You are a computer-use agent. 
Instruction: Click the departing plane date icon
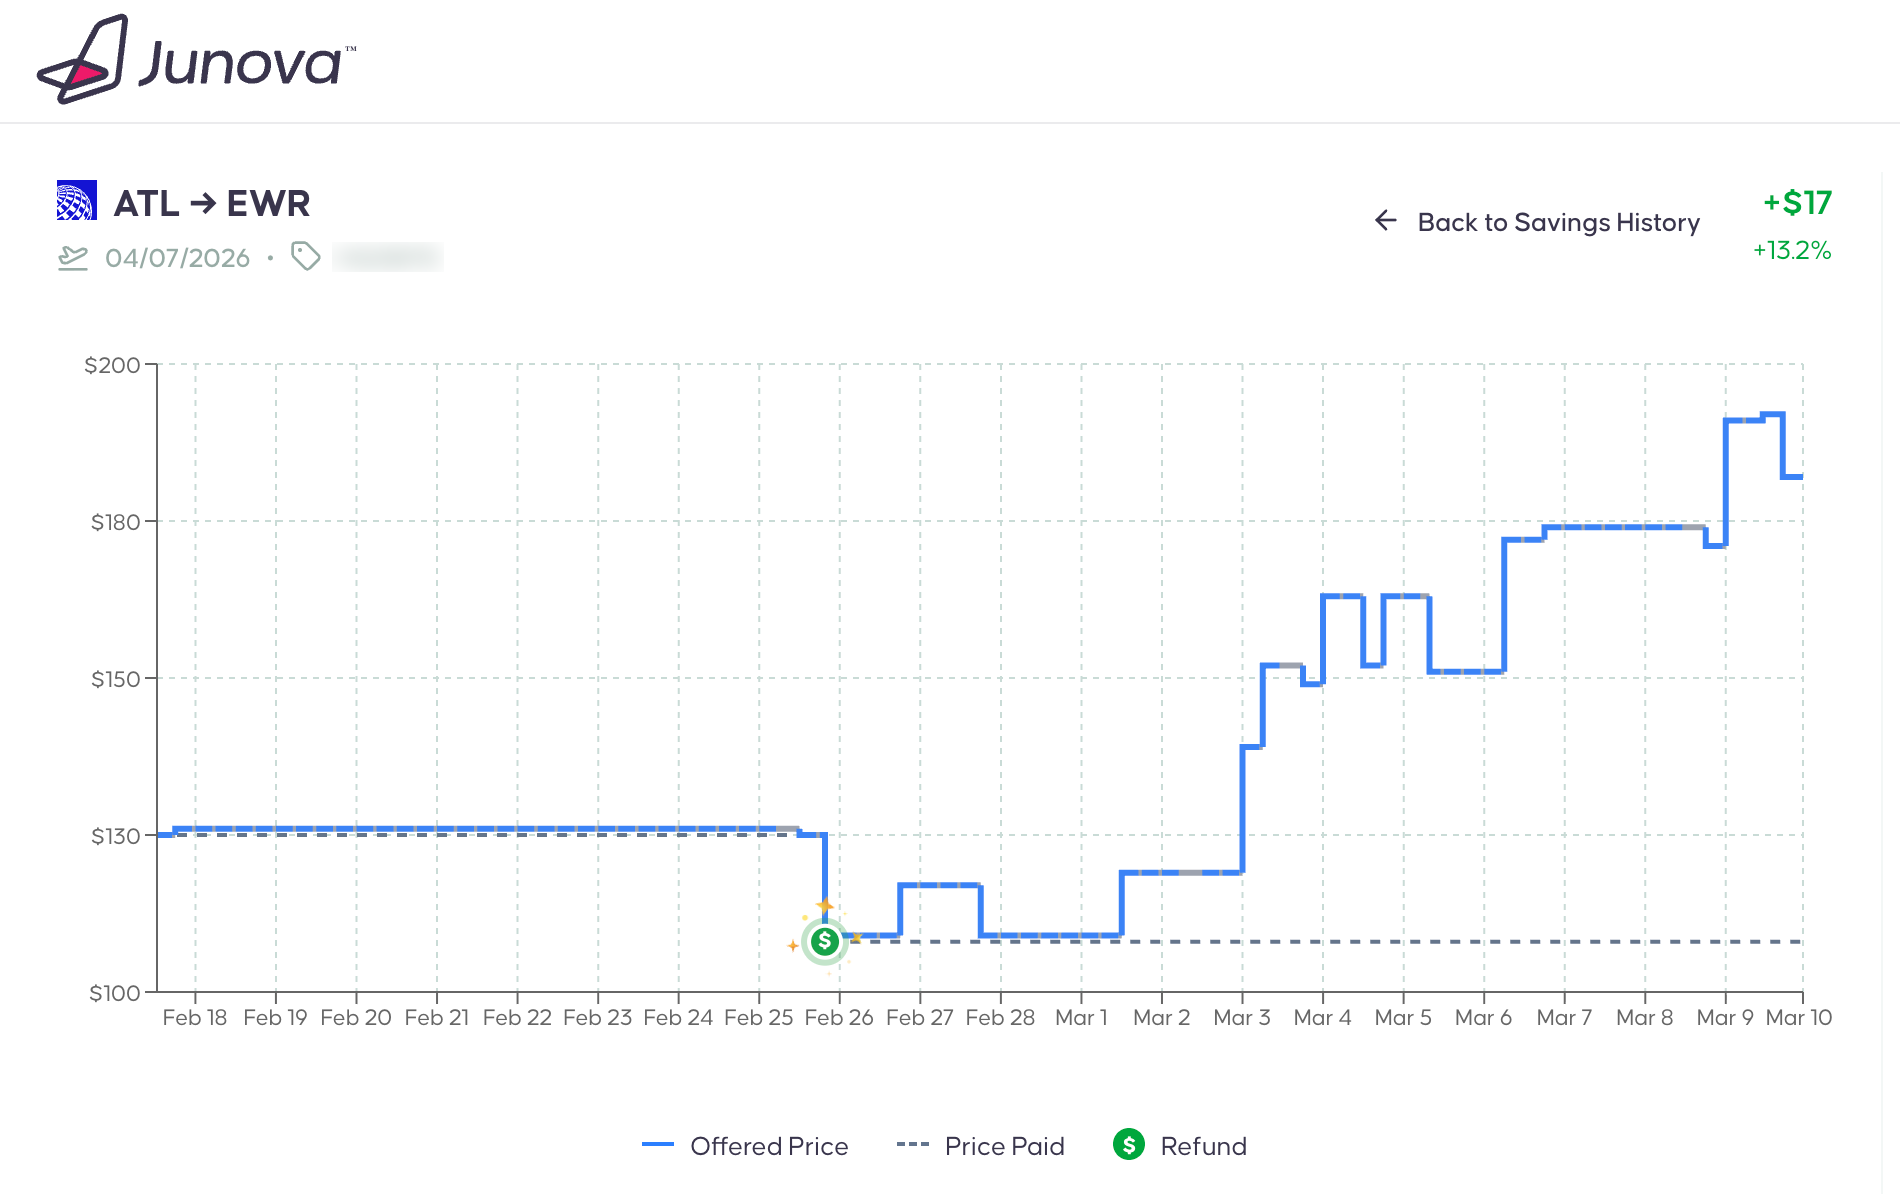(73, 258)
